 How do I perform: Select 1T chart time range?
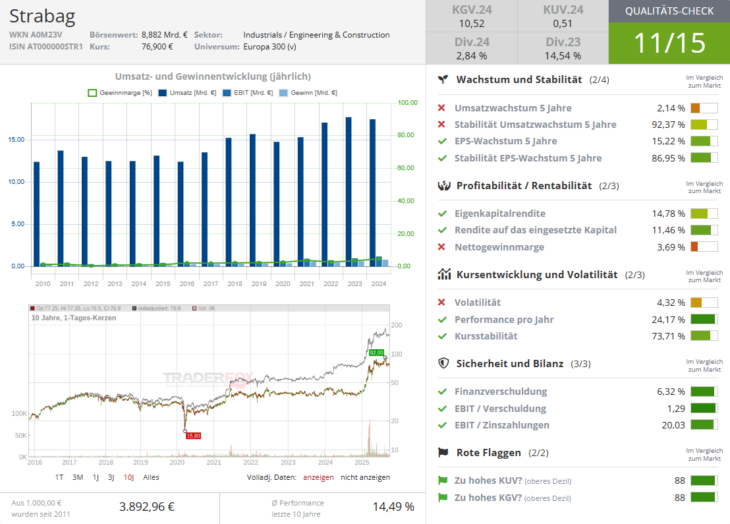59,477
